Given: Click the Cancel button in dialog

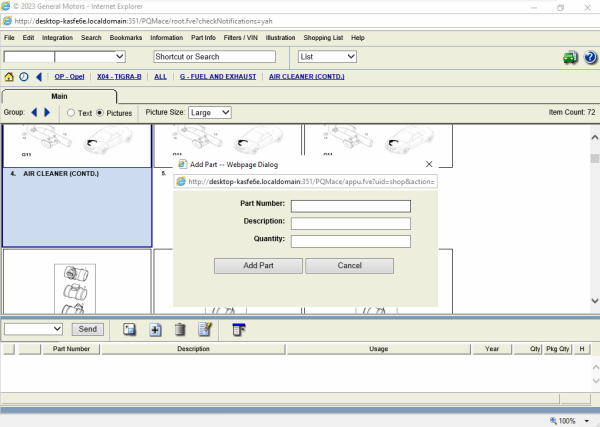Looking at the screenshot, I should click(349, 266).
